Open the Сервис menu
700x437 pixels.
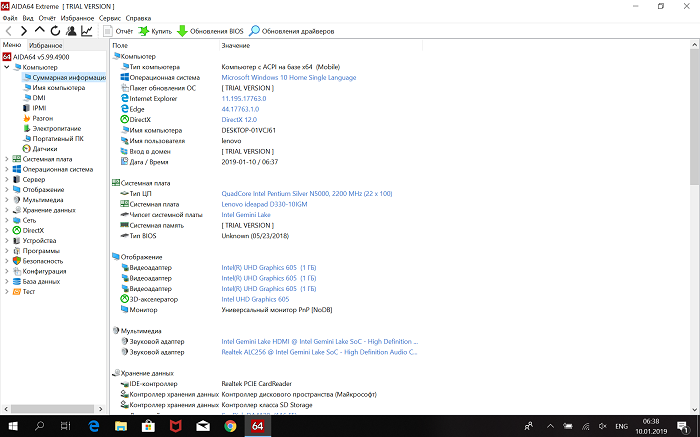pos(110,18)
